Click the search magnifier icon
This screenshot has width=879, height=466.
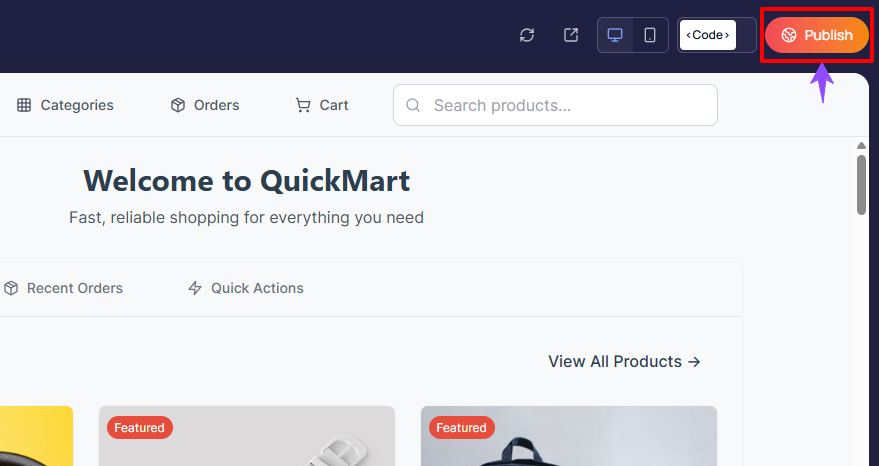point(413,105)
